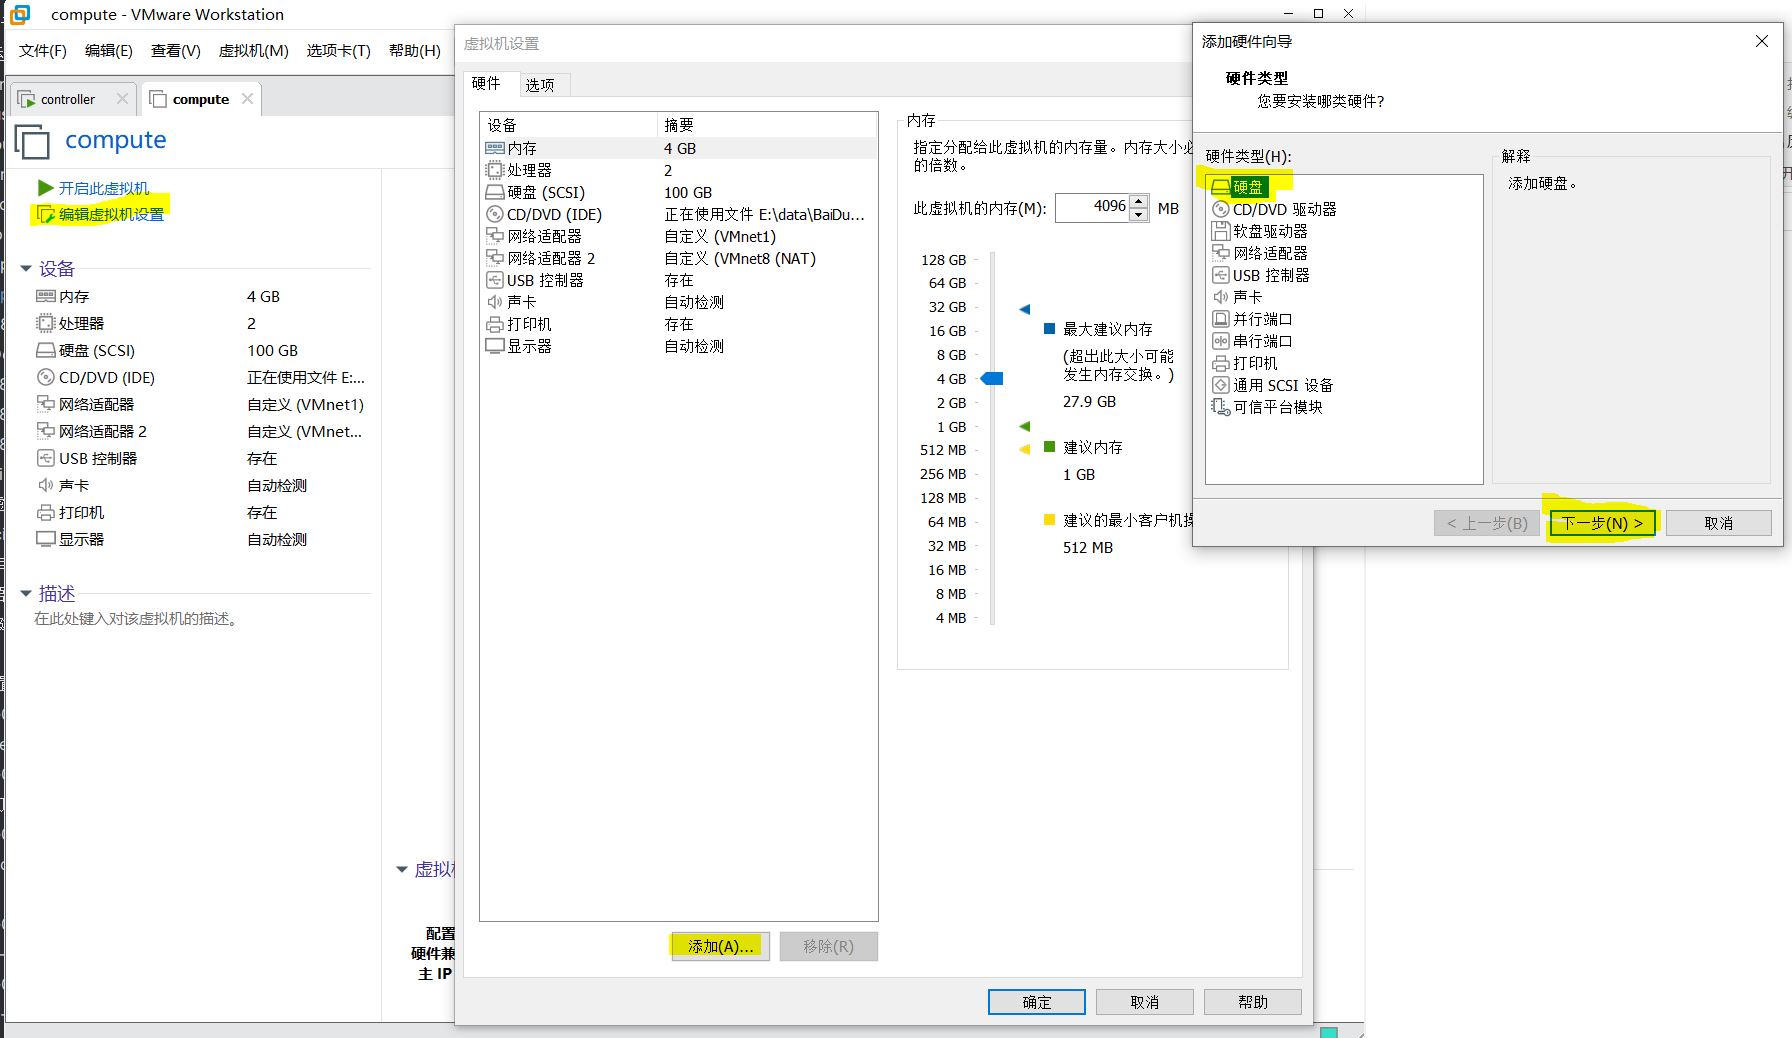Pick USB 控制器 icon in wizard list
The height and width of the screenshot is (1038, 1792).
[1220, 275]
